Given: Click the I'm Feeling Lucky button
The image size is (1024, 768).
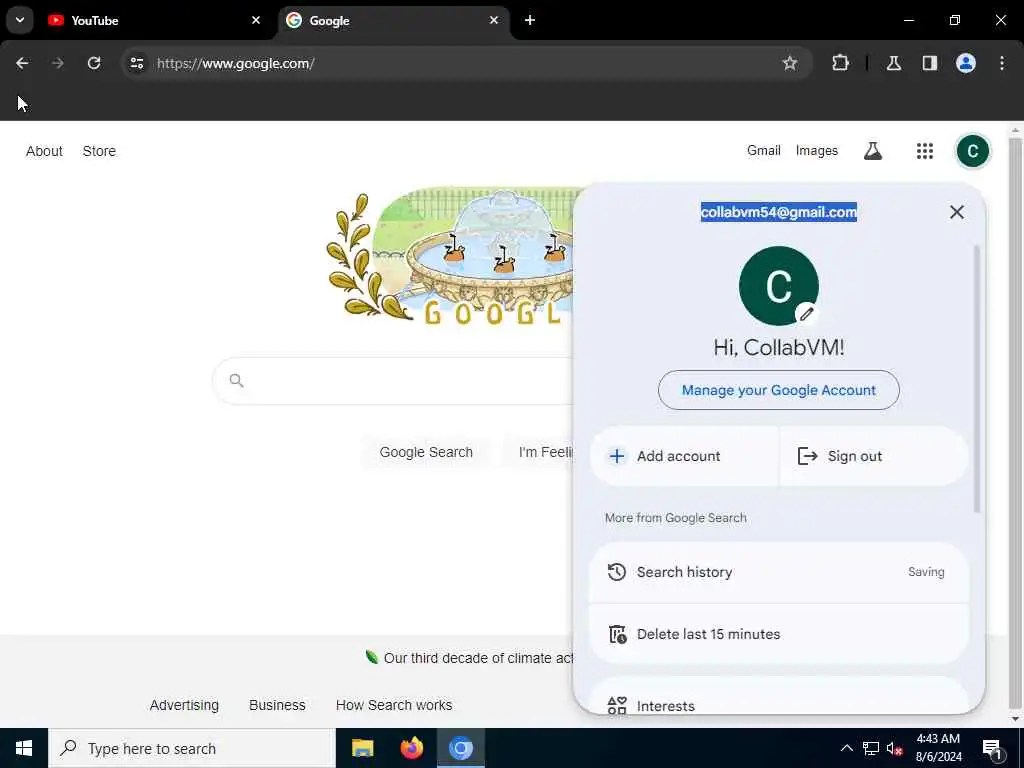Looking at the screenshot, I should tap(538, 452).
